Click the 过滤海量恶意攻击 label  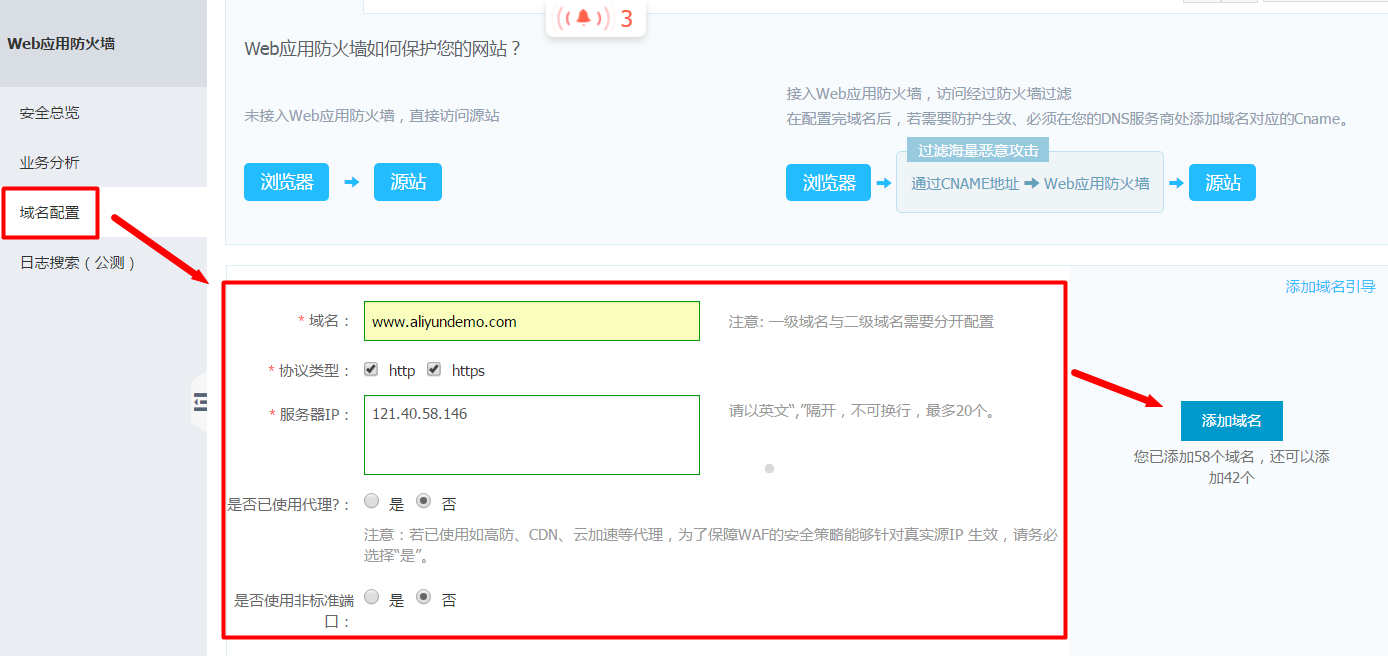pos(978,151)
